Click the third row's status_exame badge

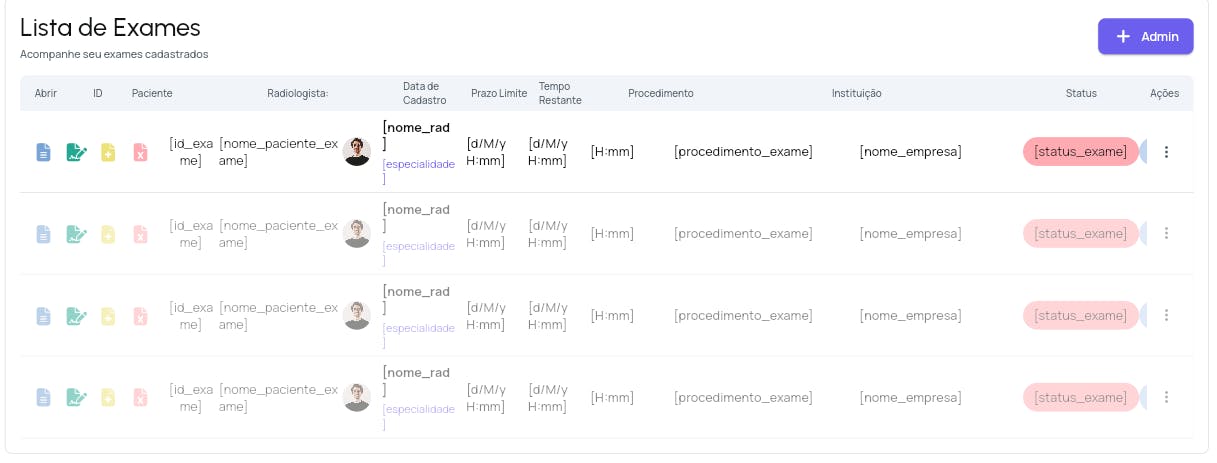point(1080,316)
